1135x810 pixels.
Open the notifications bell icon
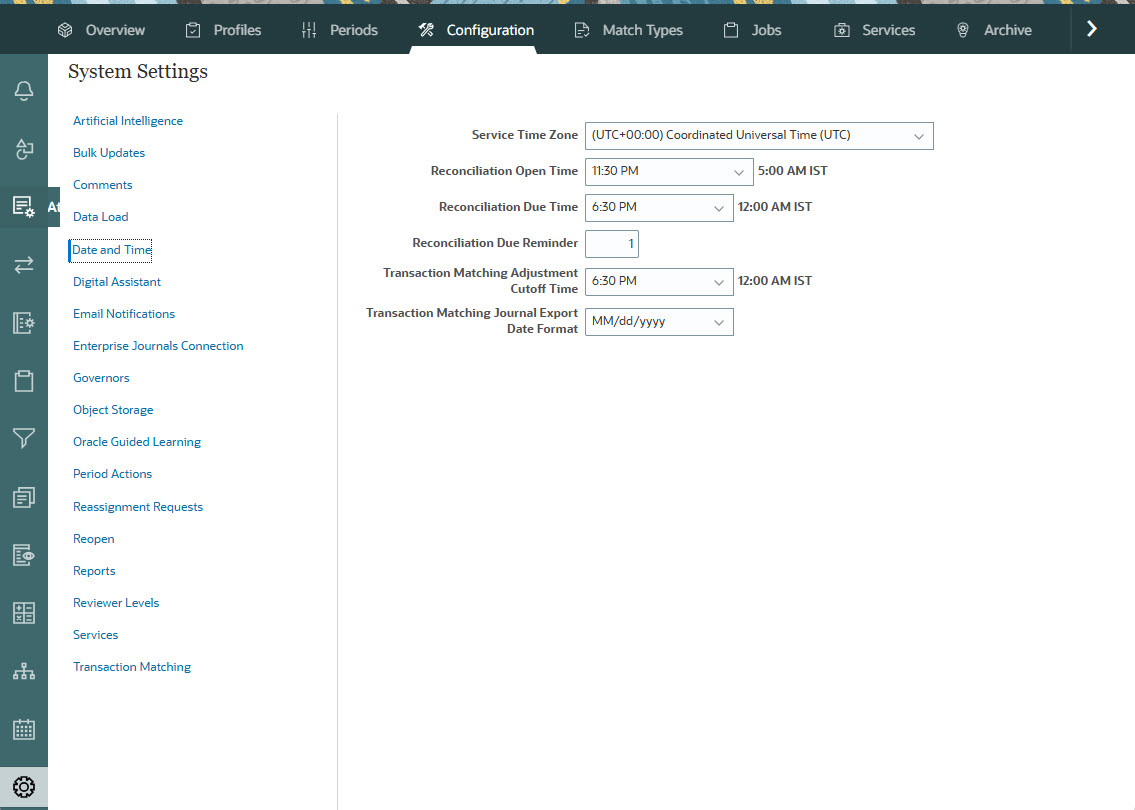23,90
